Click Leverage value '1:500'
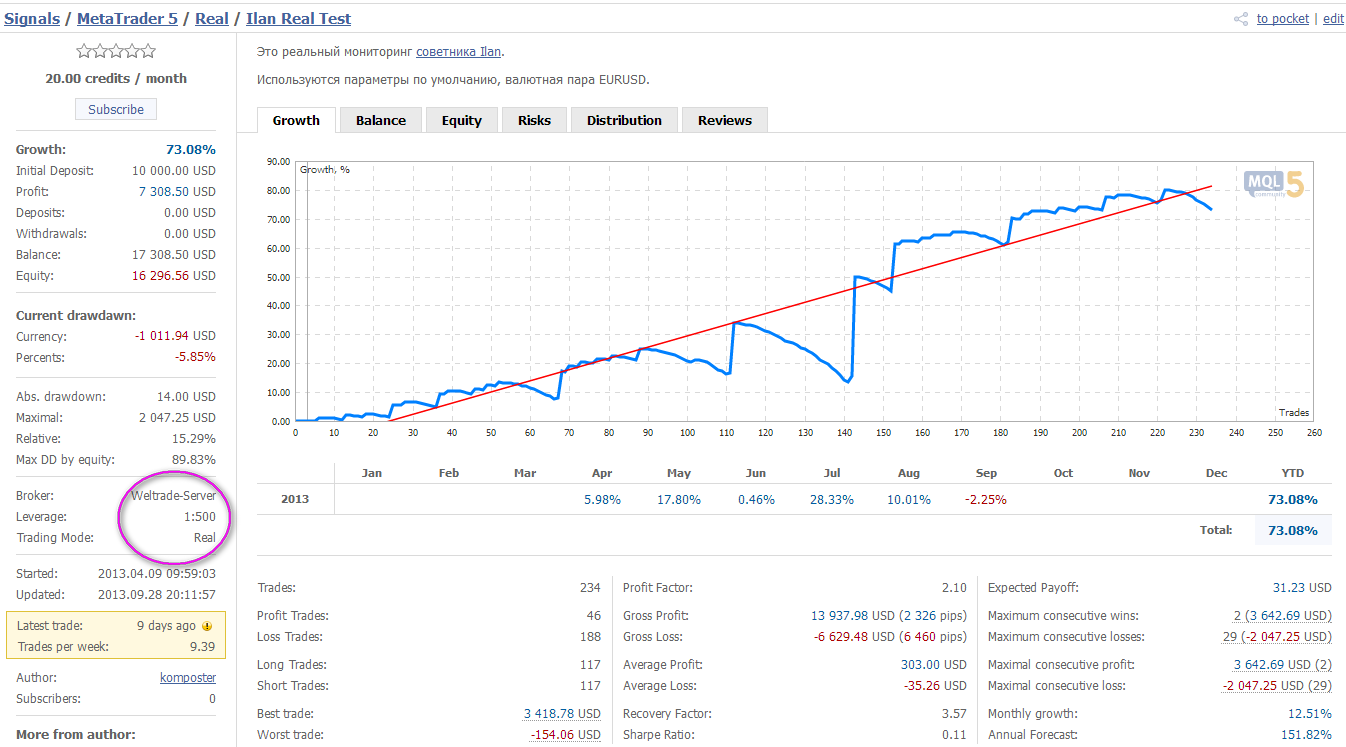Viewport: 1346px width, 747px height. (200, 517)
